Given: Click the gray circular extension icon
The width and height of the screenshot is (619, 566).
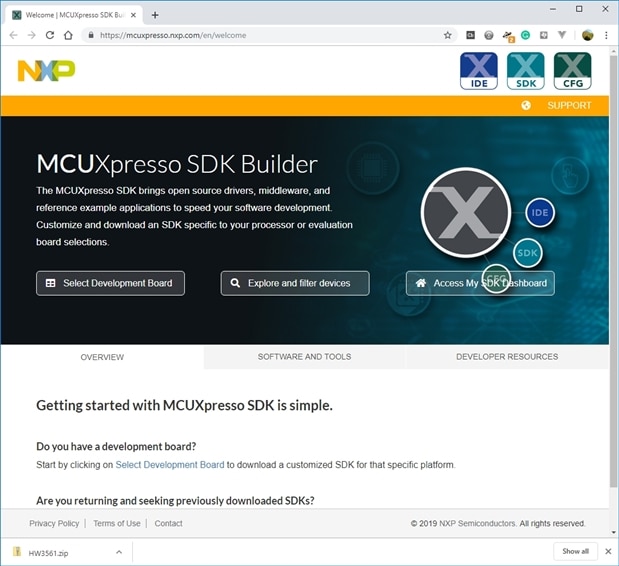Looking at the screenshot, I should [x=489, y=35].
